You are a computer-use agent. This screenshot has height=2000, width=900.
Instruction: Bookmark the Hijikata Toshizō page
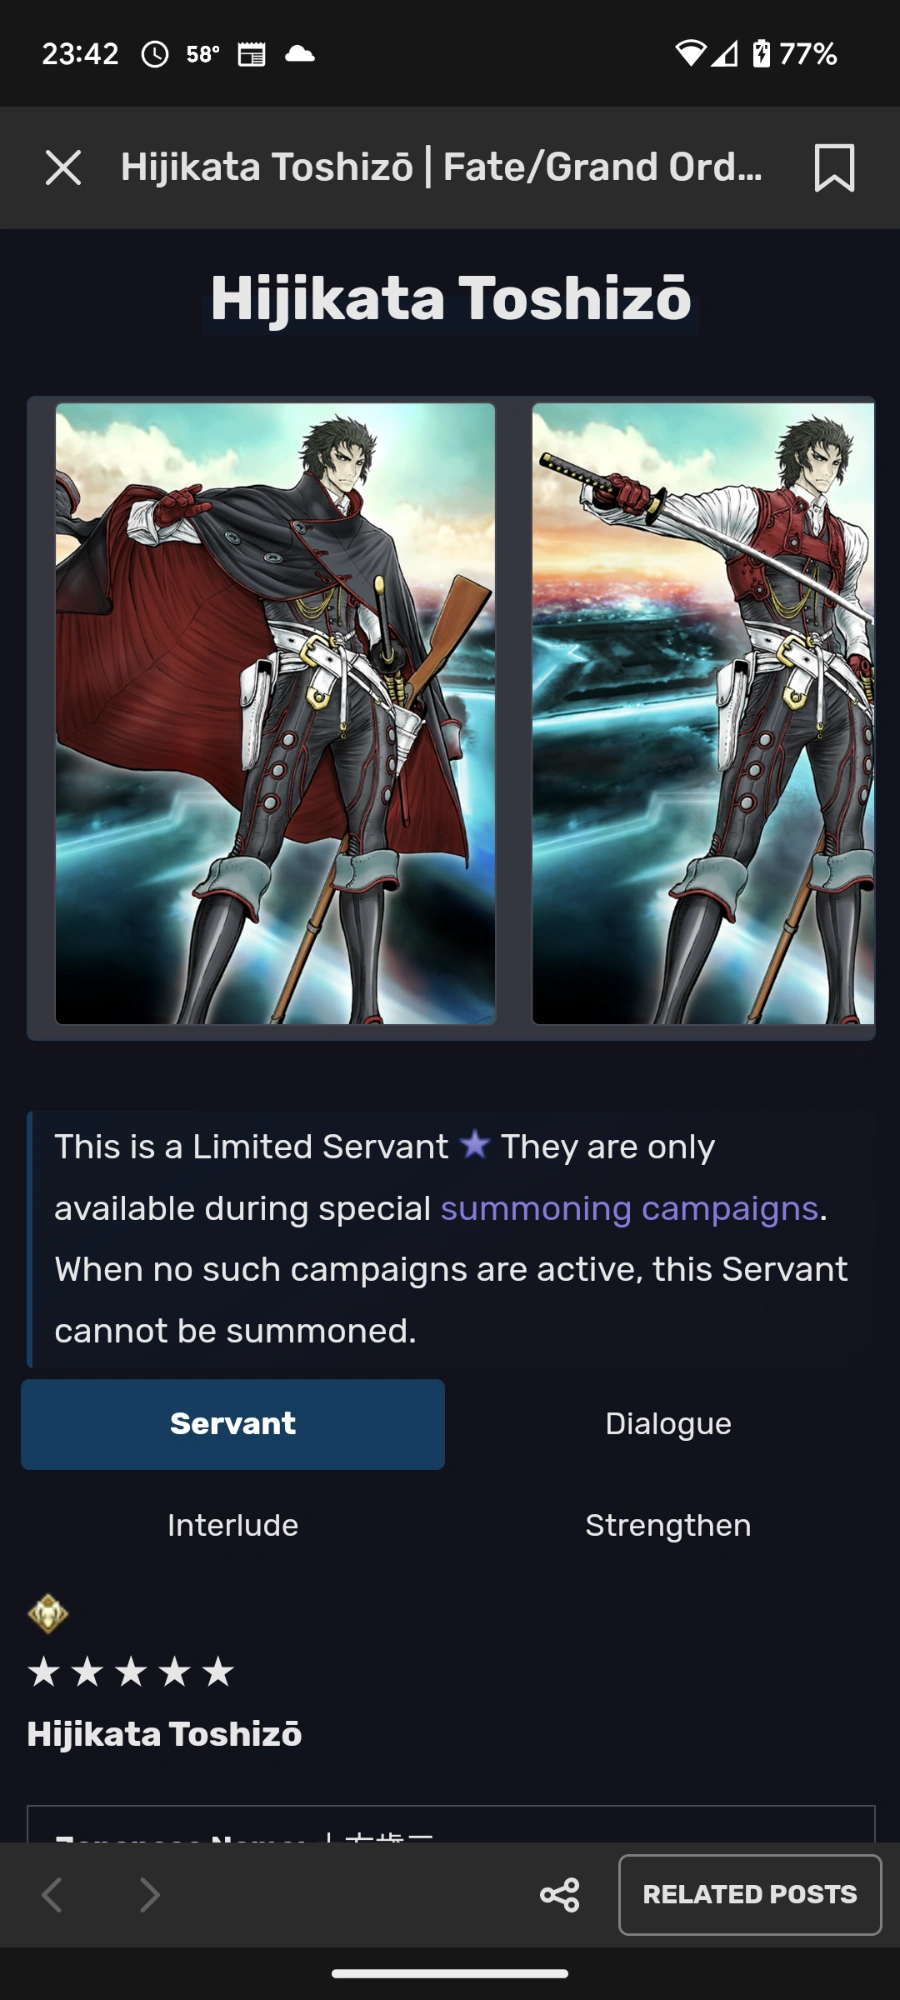pyautogui.click(x=834, y=167)
